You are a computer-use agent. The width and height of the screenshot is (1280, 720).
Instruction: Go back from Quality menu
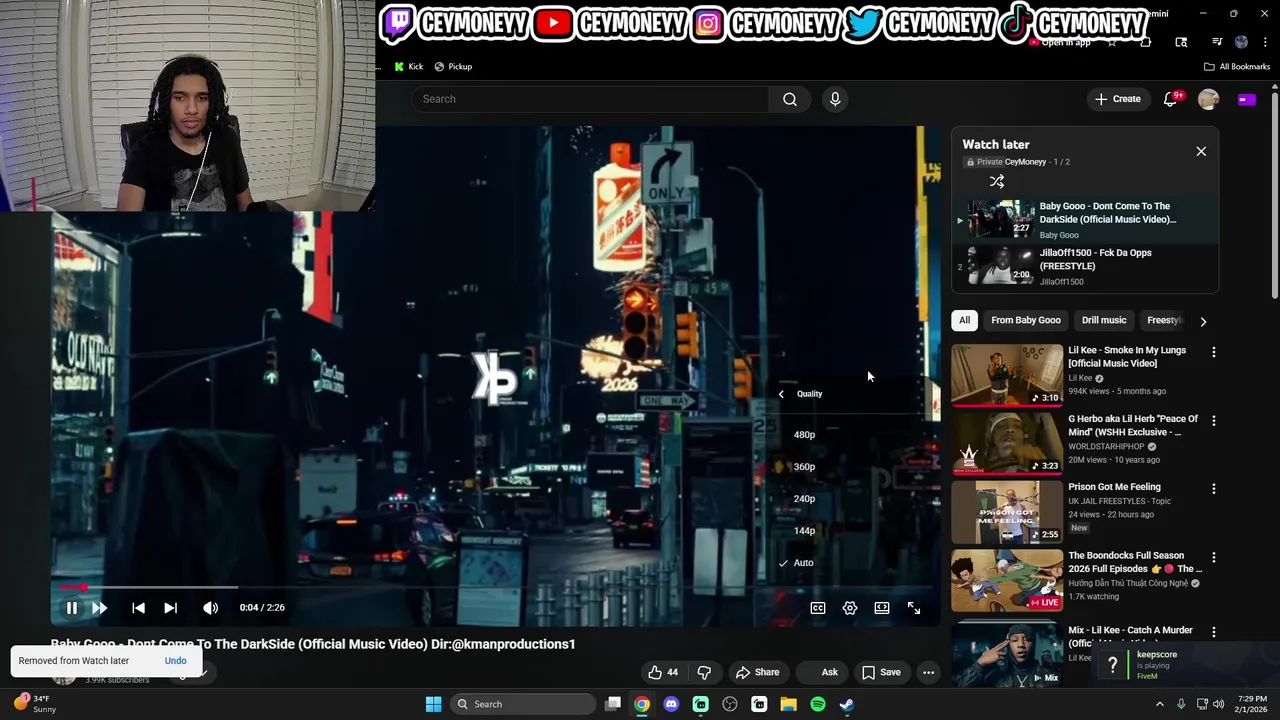781,394
